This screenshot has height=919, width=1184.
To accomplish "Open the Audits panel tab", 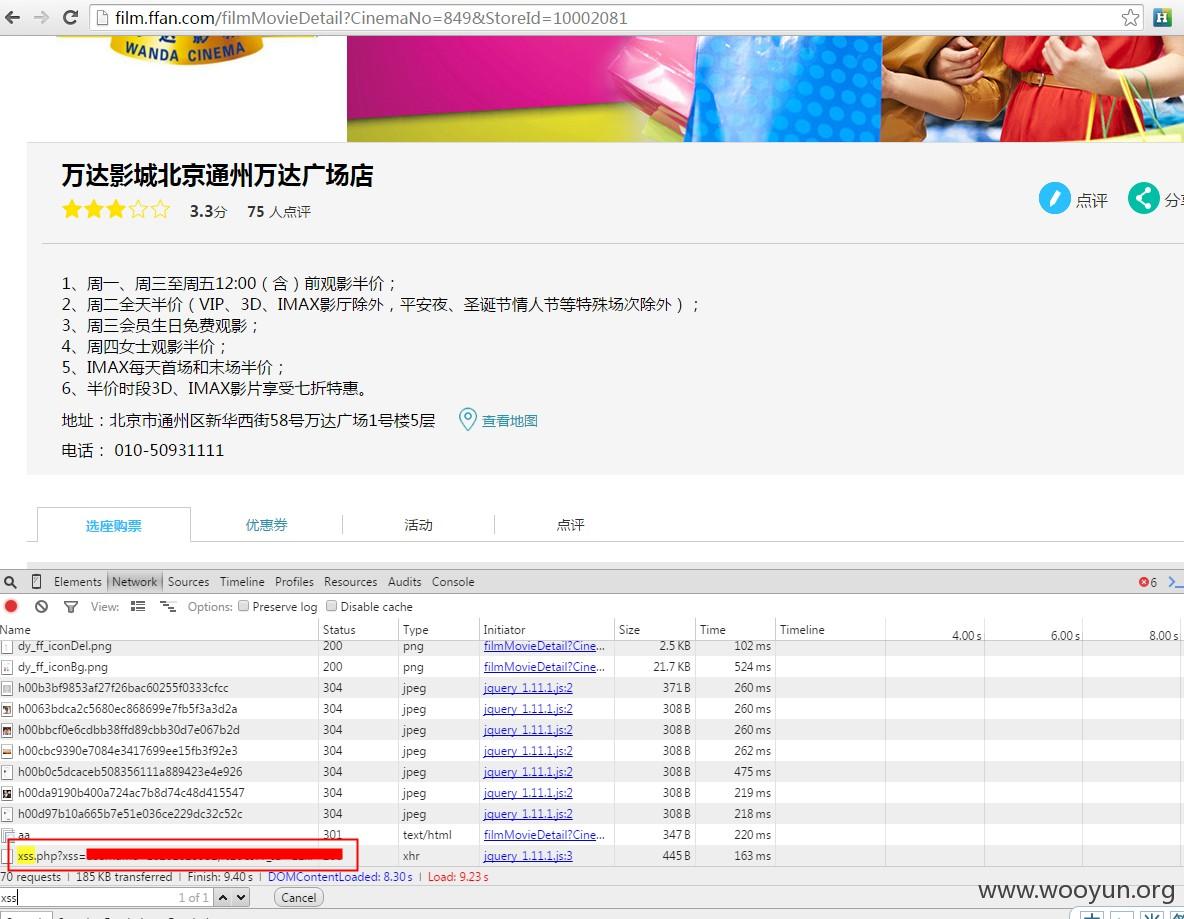I will point(405,581).
